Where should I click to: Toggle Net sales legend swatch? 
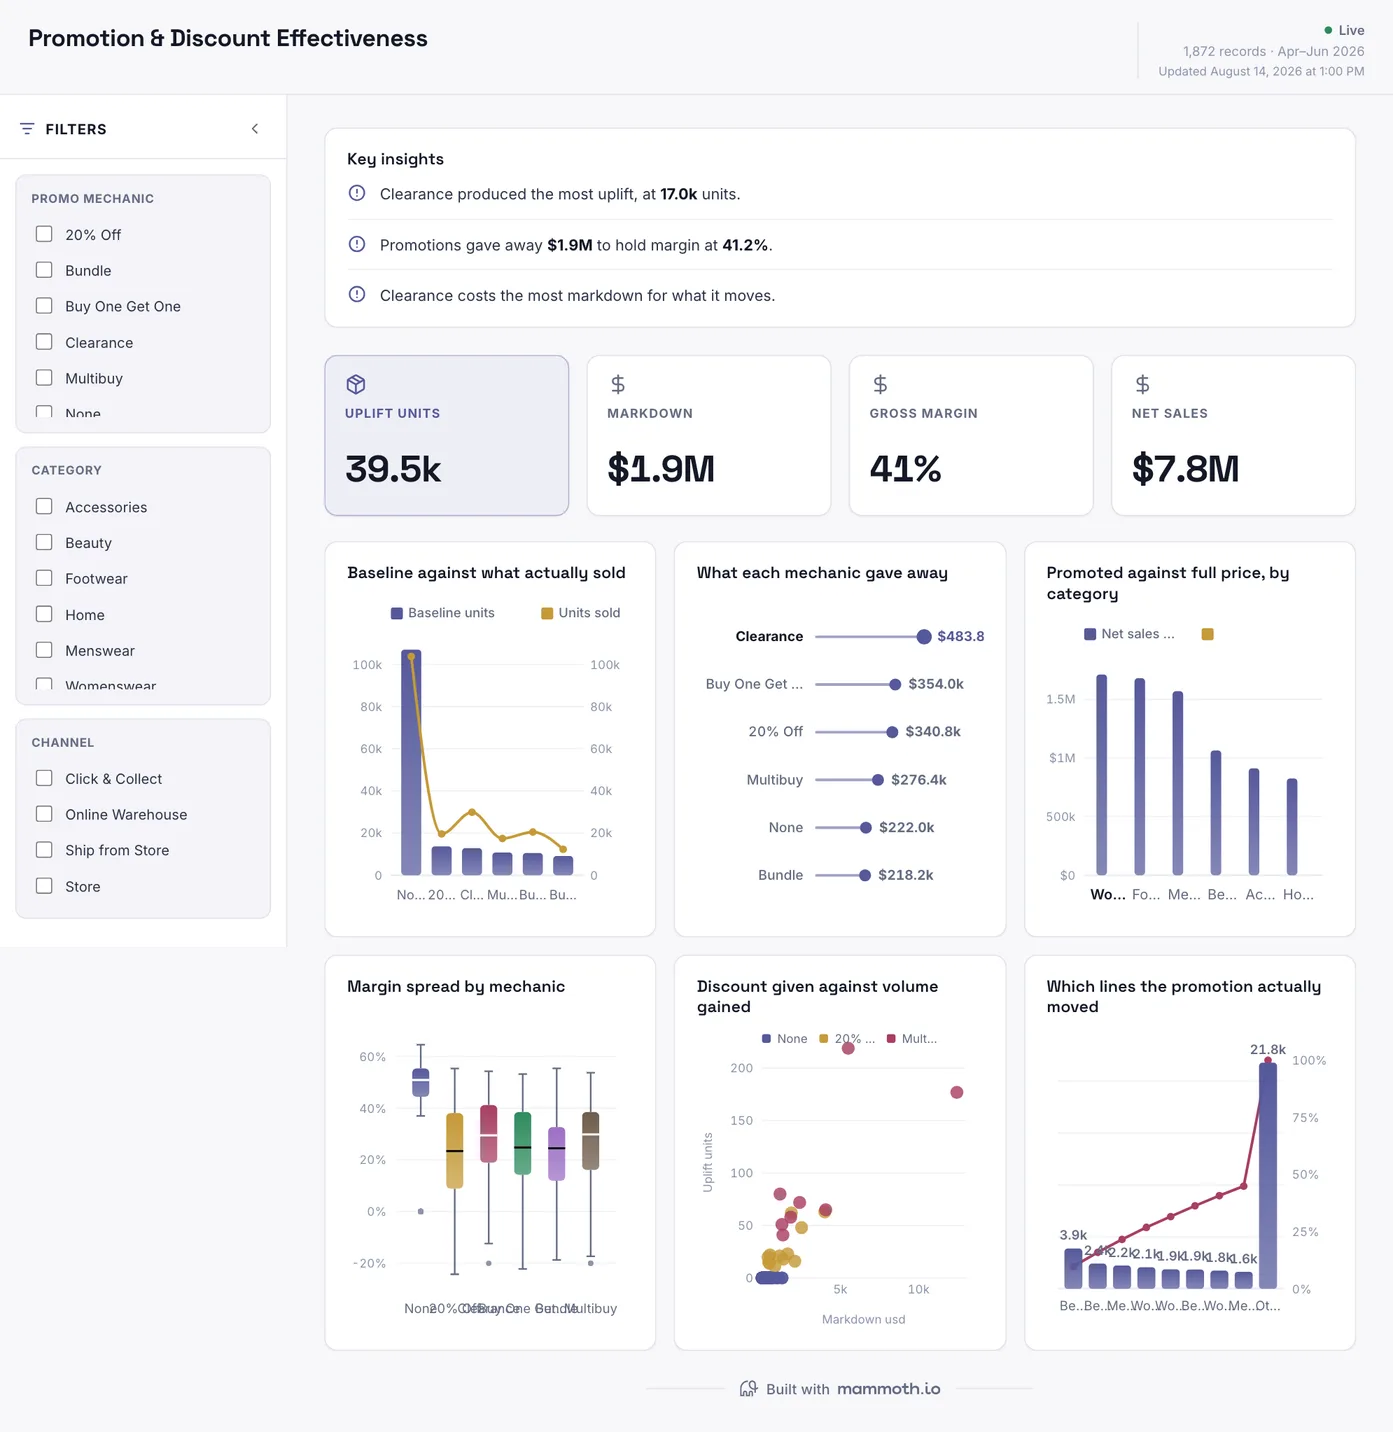pos(1090,634)
